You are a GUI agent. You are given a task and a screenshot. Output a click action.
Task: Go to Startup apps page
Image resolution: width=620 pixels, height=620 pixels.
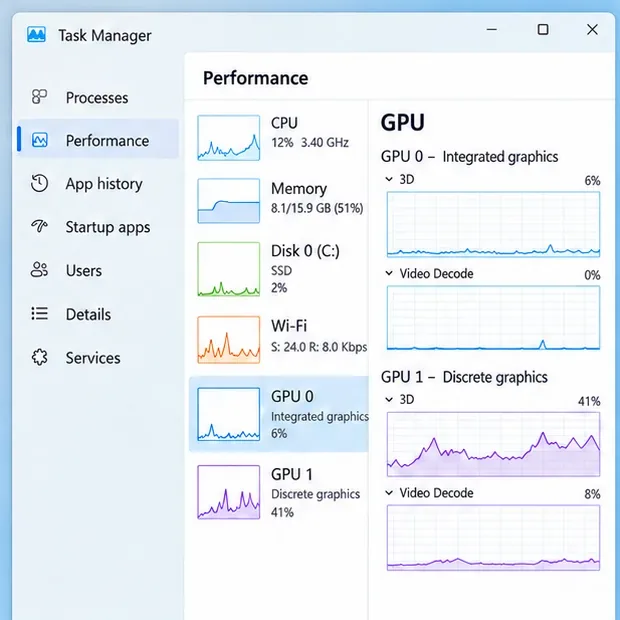tap(98, 227)
